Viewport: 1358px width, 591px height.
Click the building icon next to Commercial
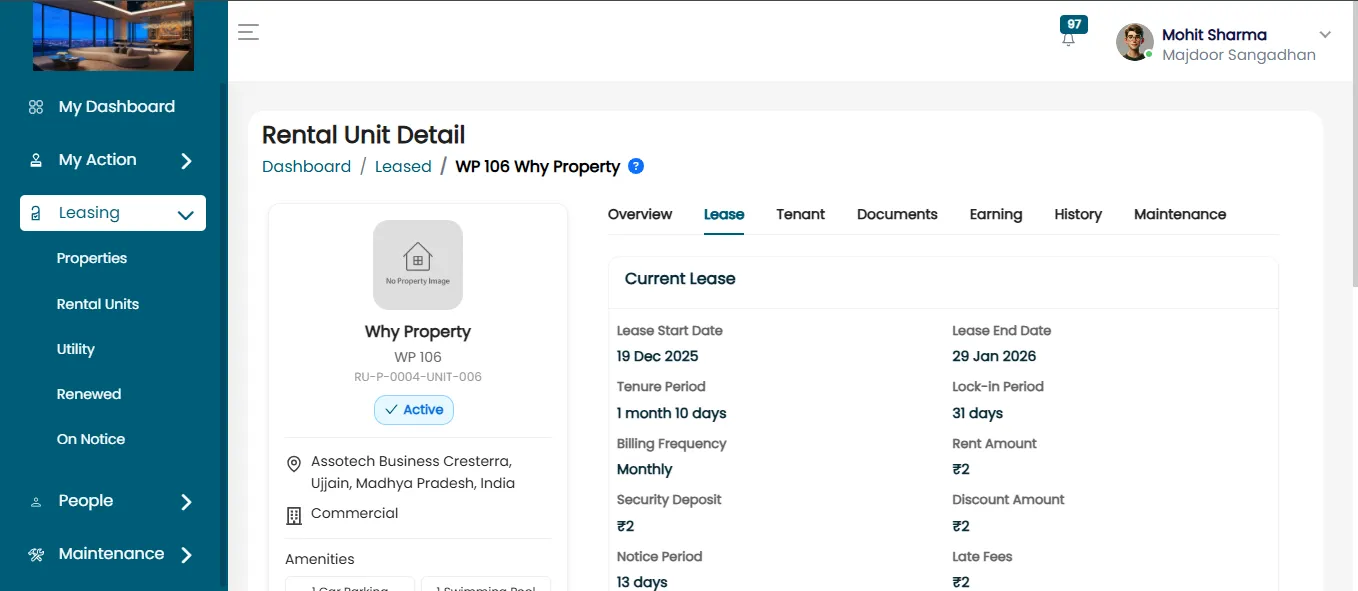(294, 516)
